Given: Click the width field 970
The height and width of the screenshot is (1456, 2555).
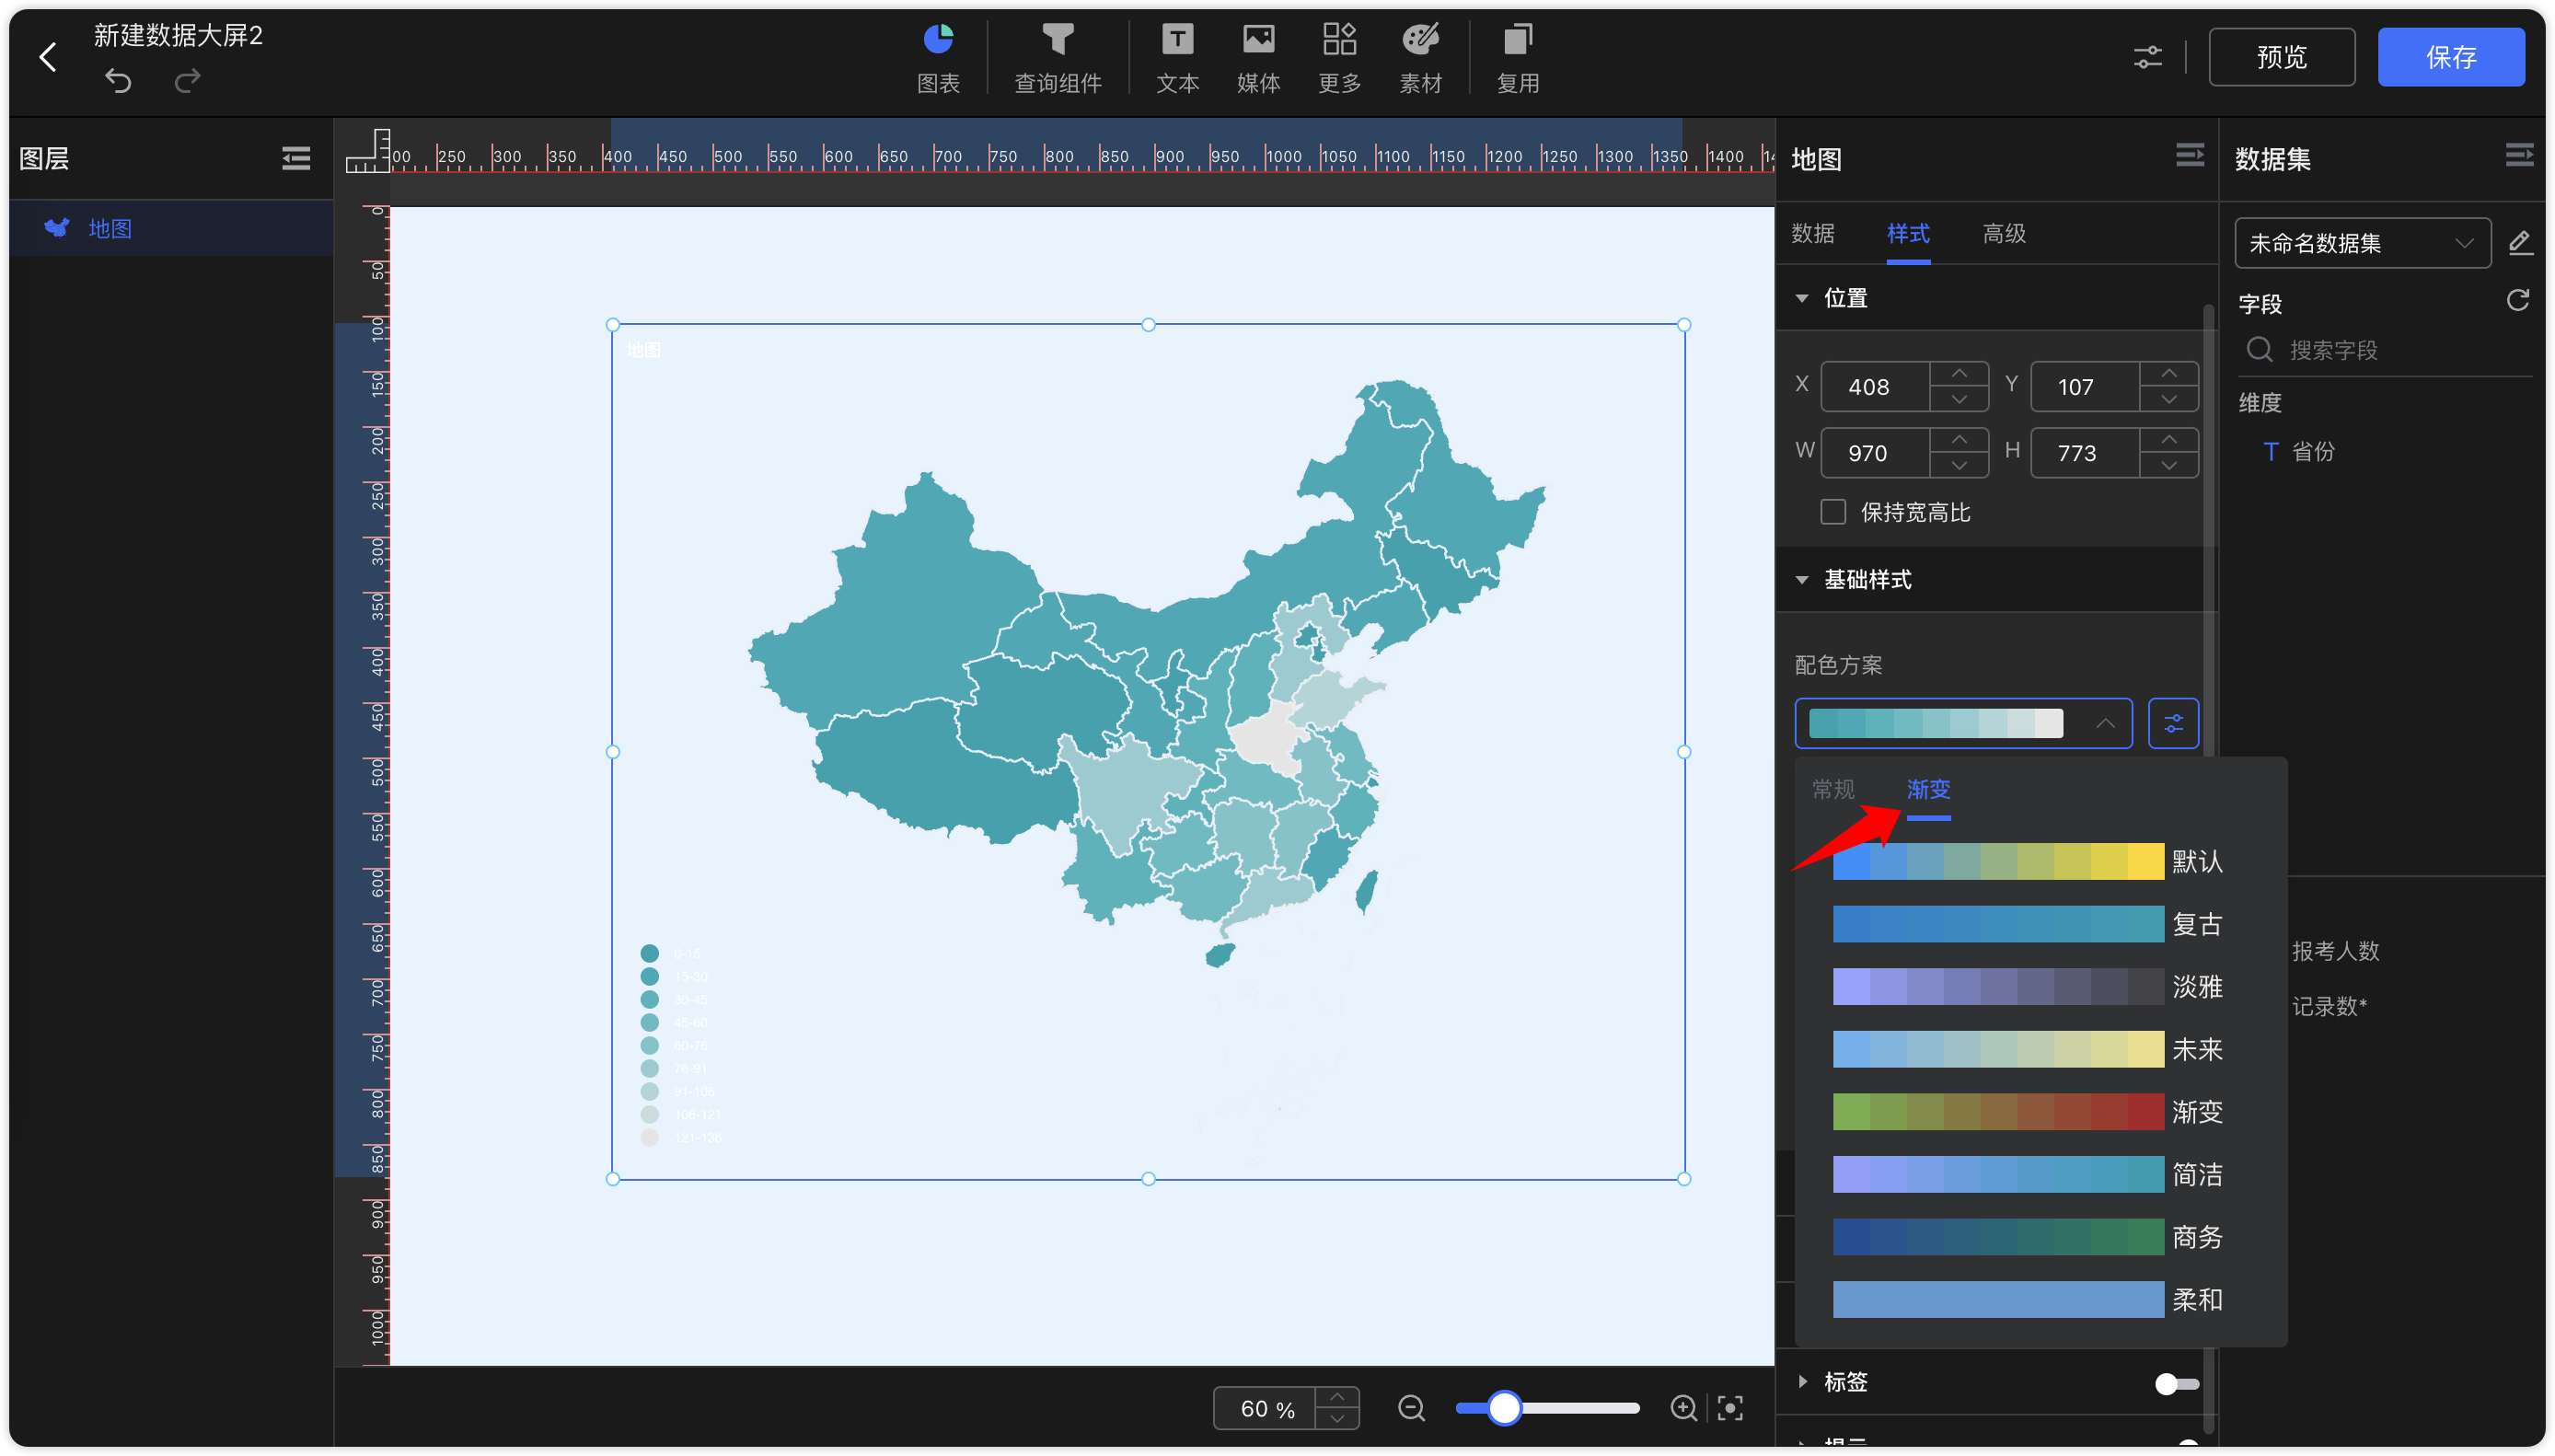Looking at the screenshot, I should tap(1875, 453).
